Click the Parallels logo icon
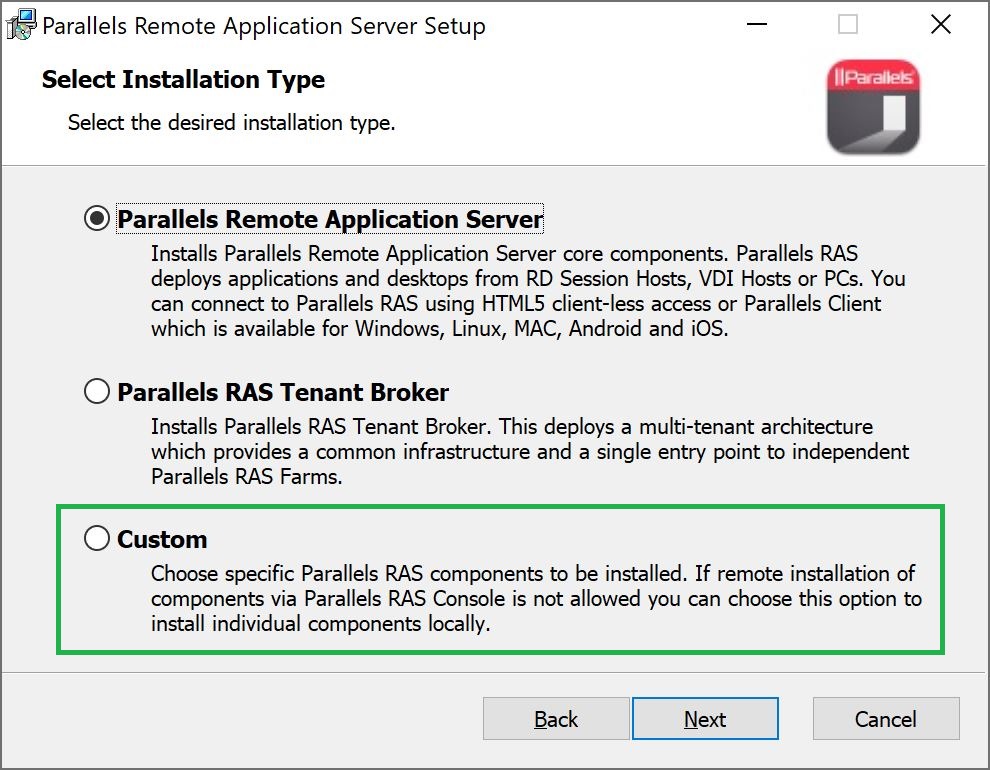 coord(873,105)
